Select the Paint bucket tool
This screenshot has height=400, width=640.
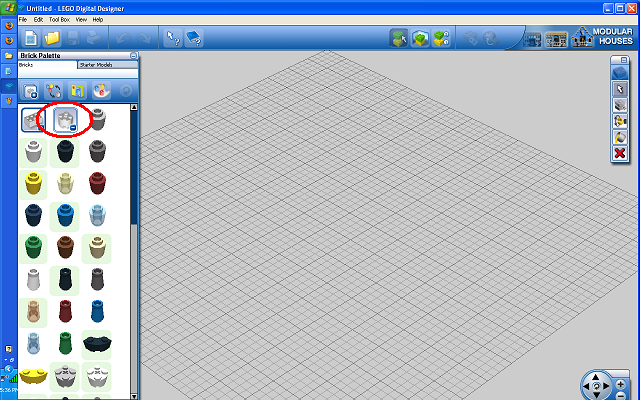(x=620, y=137)
